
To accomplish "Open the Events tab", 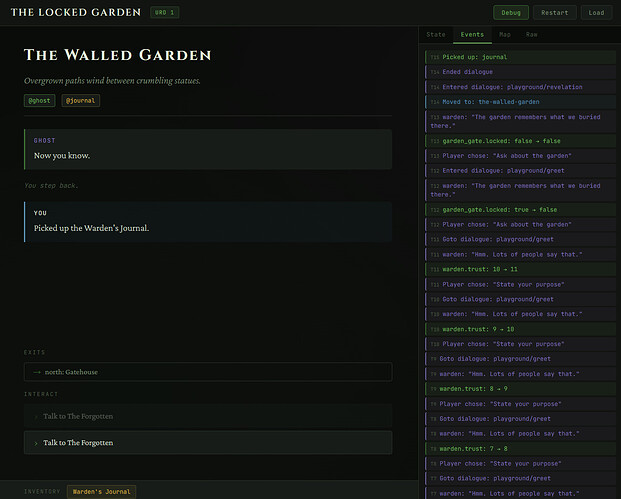I will click(471, 35).
